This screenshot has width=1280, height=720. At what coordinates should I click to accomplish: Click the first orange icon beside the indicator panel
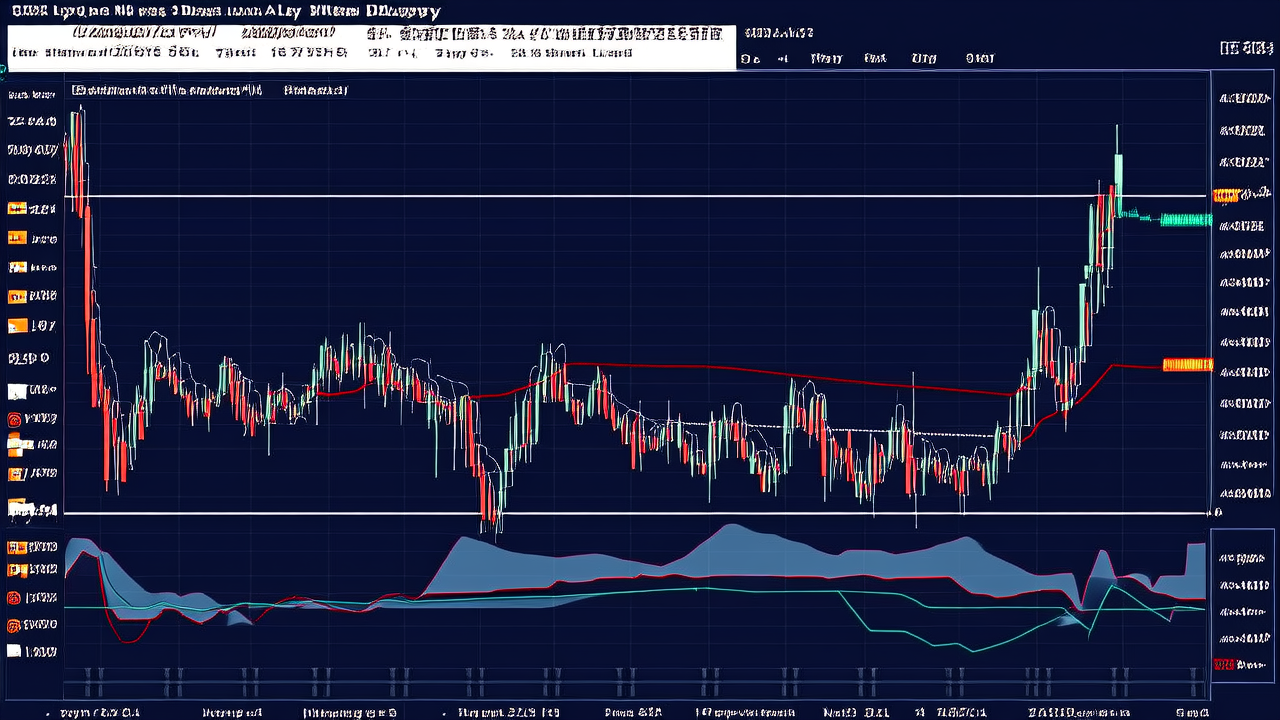click(15, 547)
